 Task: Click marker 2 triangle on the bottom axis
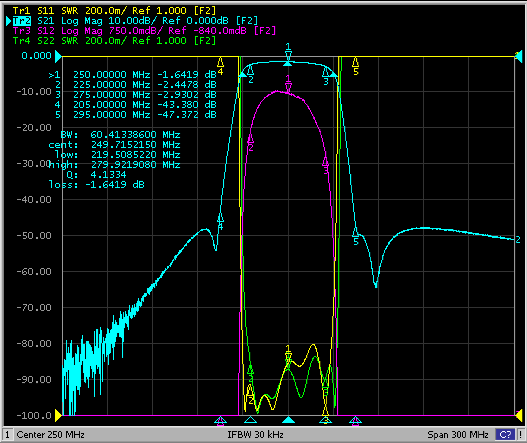tap(250, 419)
